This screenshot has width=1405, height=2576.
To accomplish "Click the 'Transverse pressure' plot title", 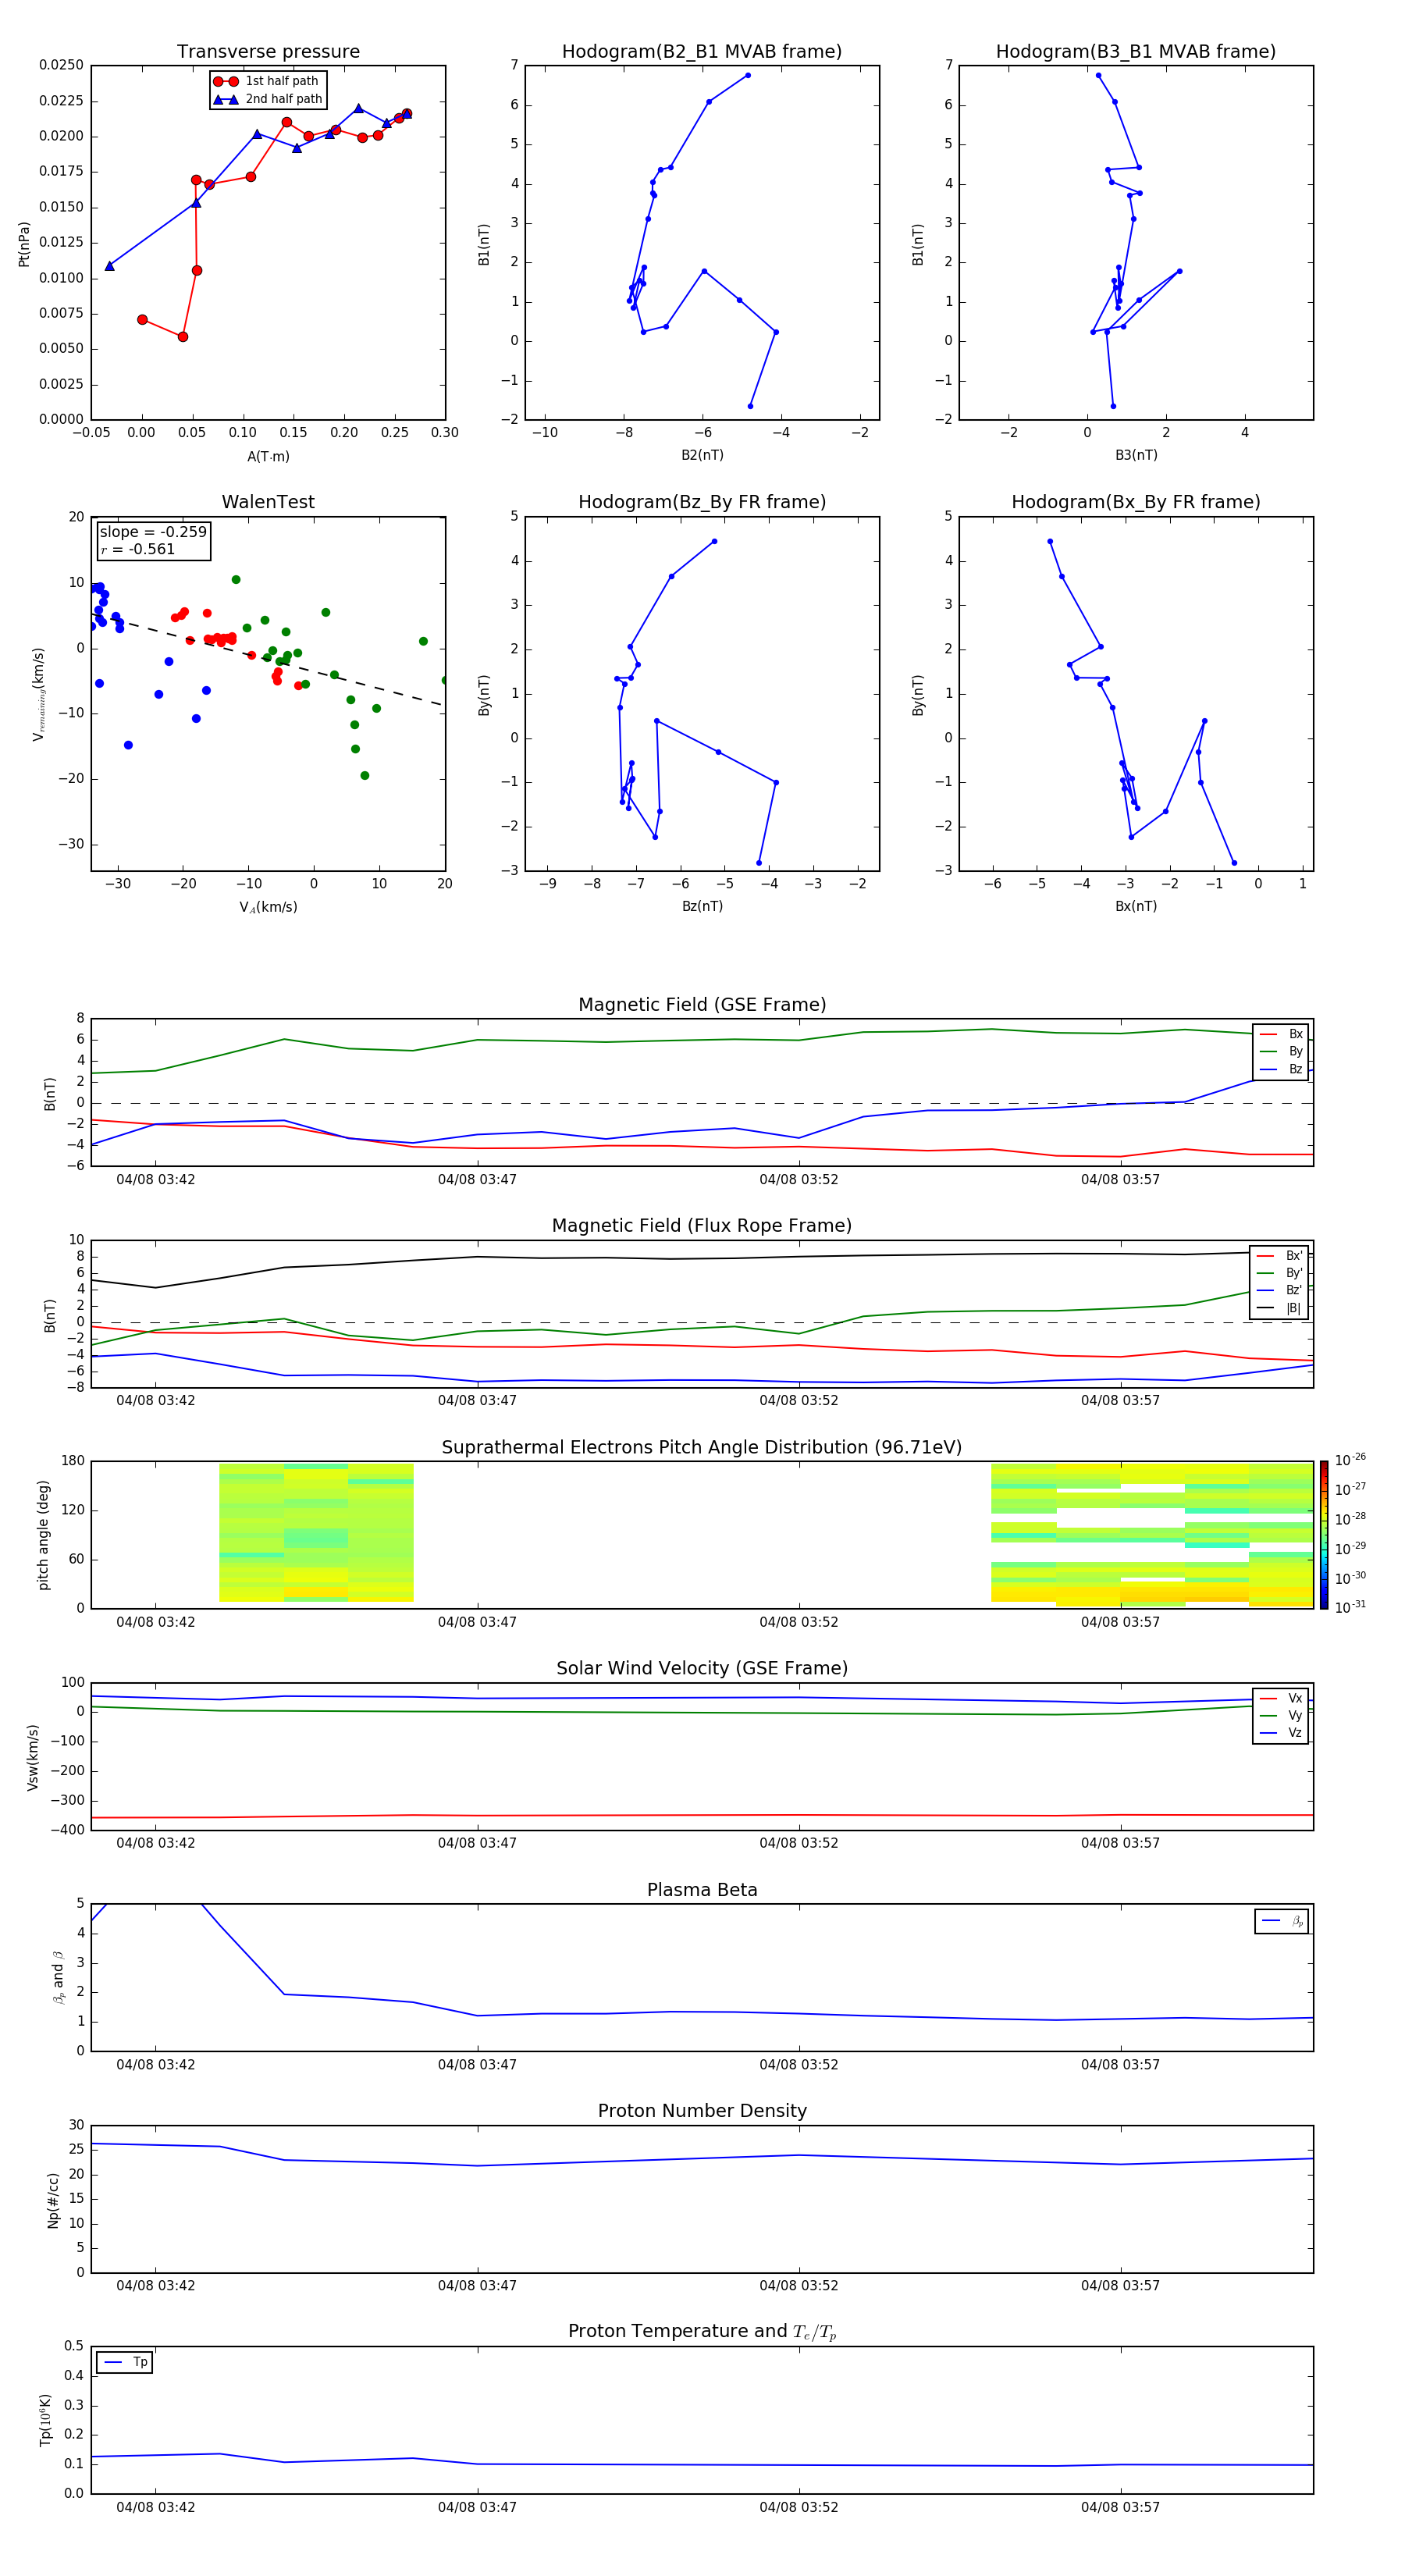I will pyautogui.click(x=268, y=52).
